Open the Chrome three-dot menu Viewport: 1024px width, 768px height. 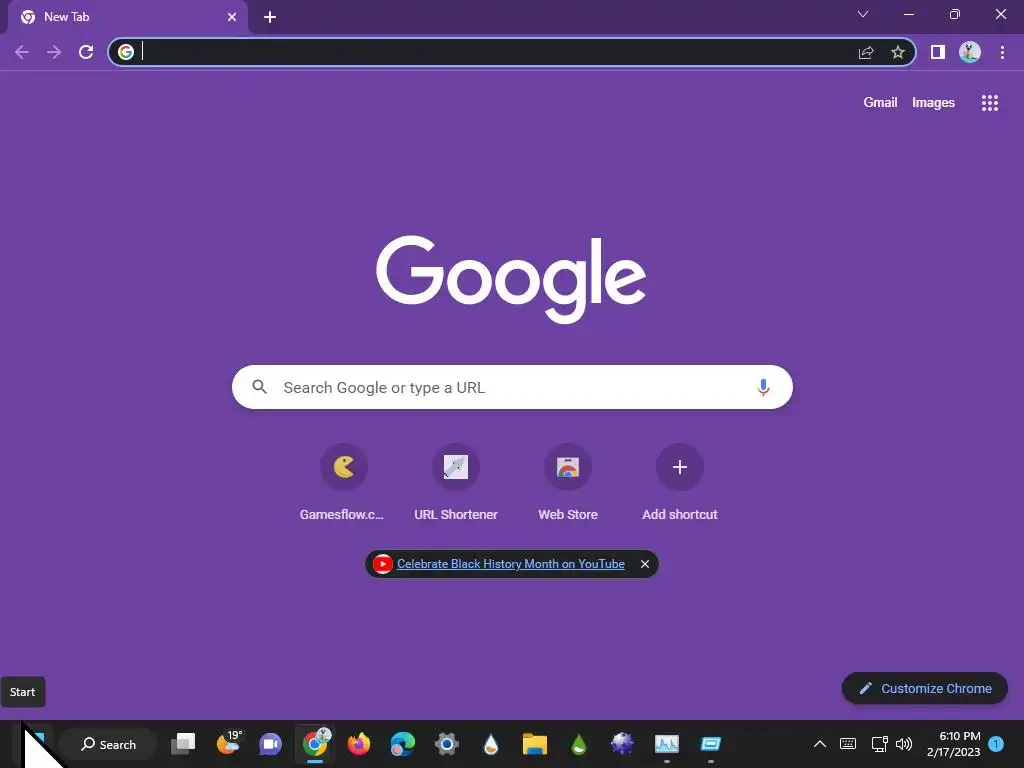[1002, 52]
